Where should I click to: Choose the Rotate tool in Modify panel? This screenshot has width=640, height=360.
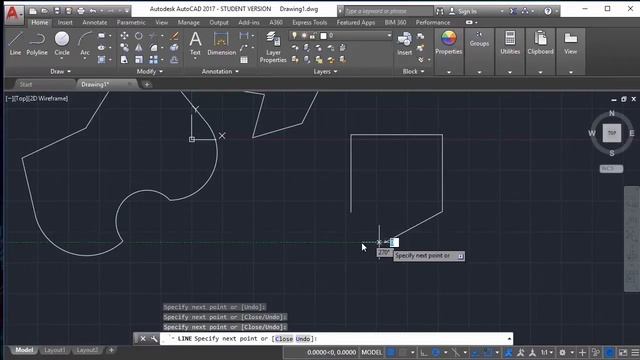[139, 36]
